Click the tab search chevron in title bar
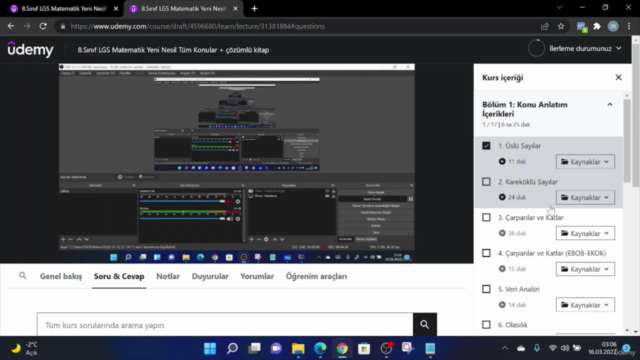 click(x=560, y=7)
